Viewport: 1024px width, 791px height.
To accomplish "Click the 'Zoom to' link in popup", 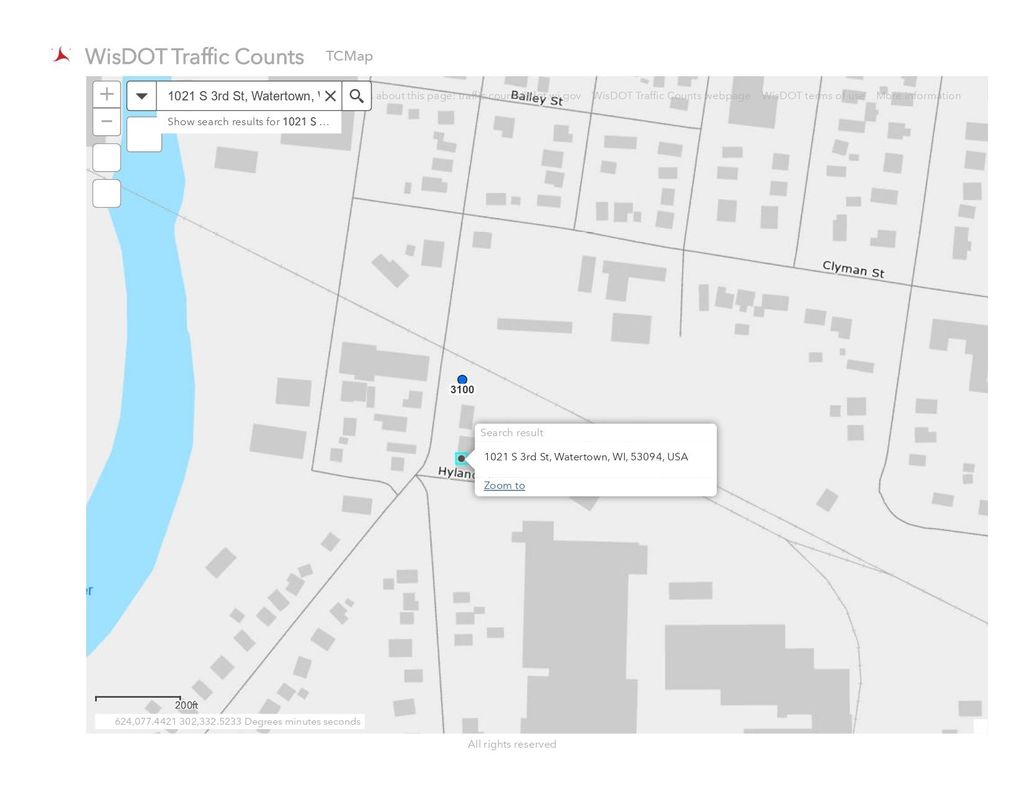I will tap(504, 486).
